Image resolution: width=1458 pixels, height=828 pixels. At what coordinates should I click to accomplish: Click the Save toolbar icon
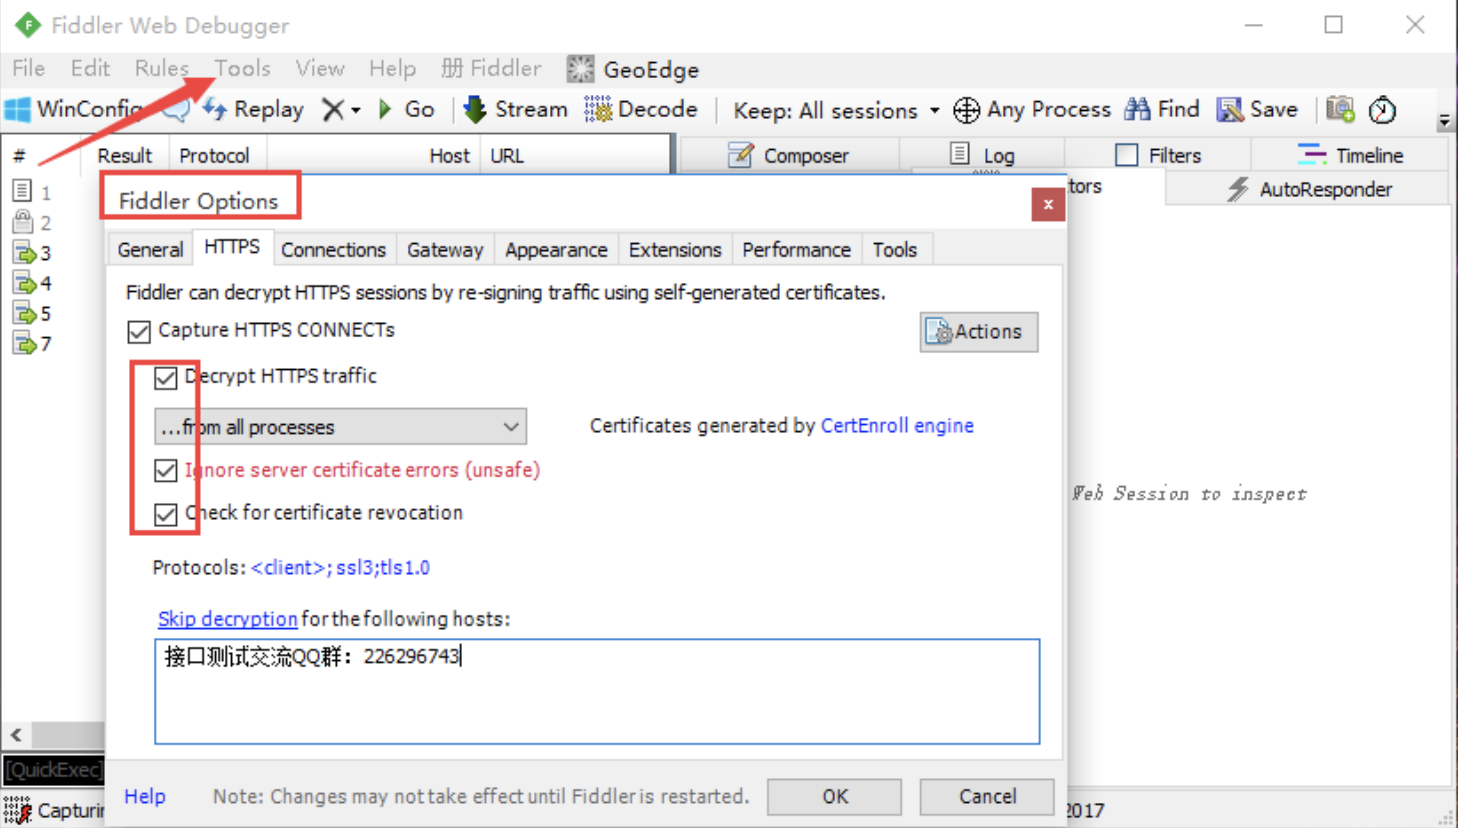(x=1229, y=110)
